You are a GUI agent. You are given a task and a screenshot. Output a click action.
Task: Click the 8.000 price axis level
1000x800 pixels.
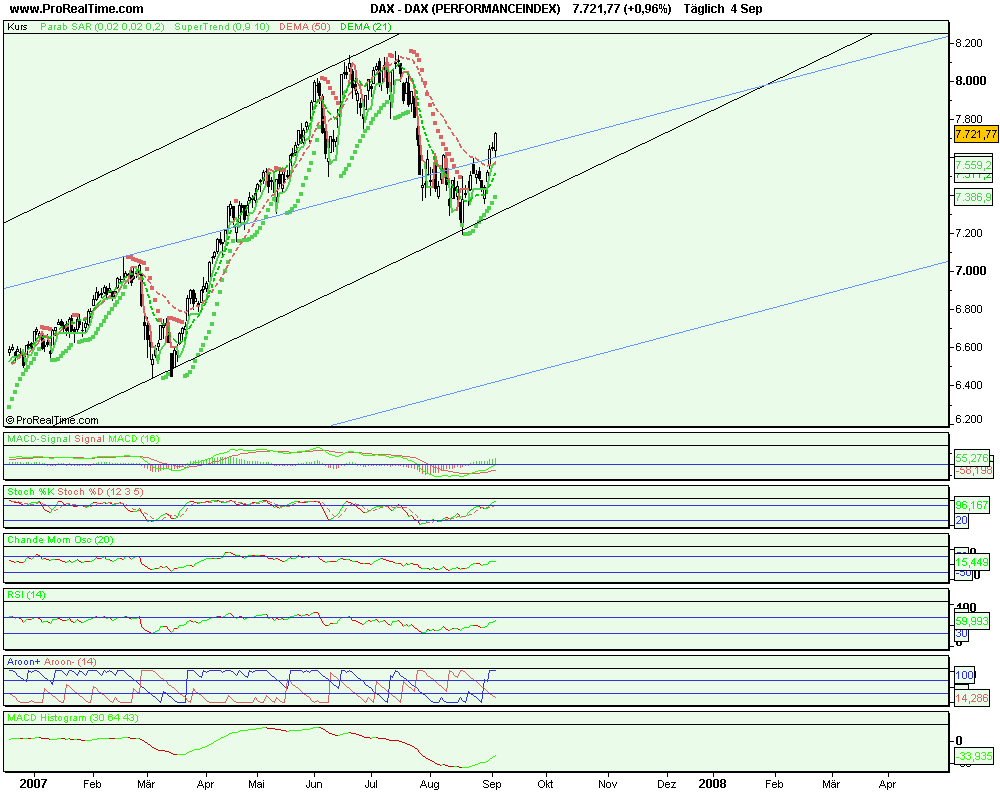click(x=970, y=81)
